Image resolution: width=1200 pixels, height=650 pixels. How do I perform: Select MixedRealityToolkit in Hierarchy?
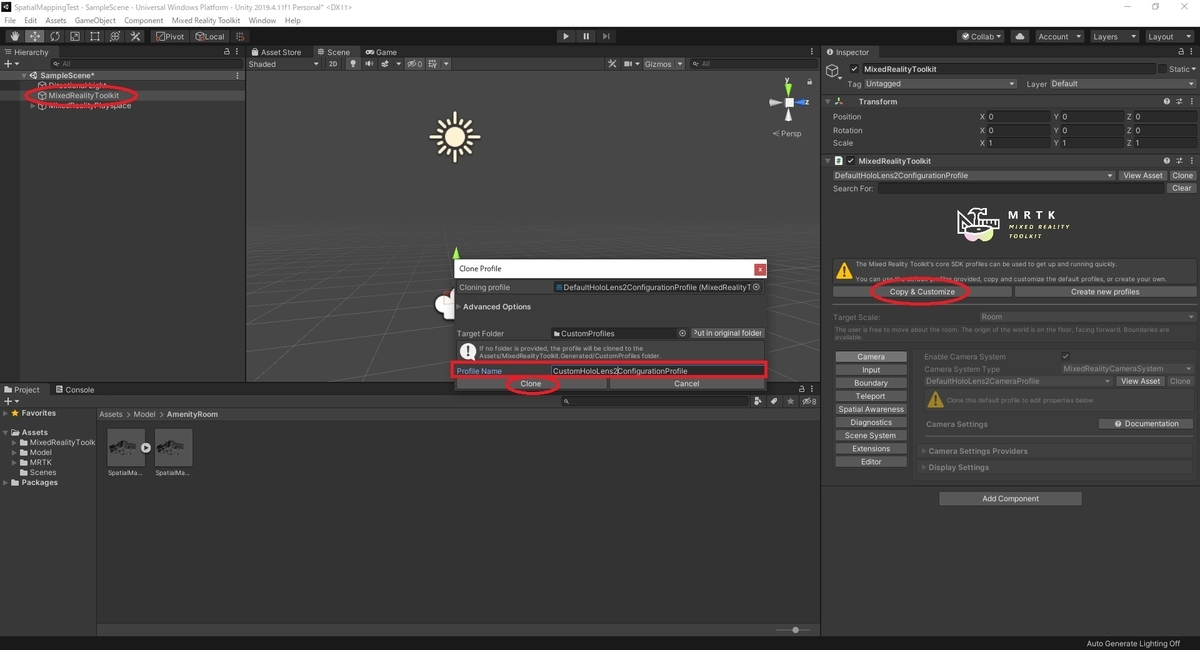click(83, 95)
